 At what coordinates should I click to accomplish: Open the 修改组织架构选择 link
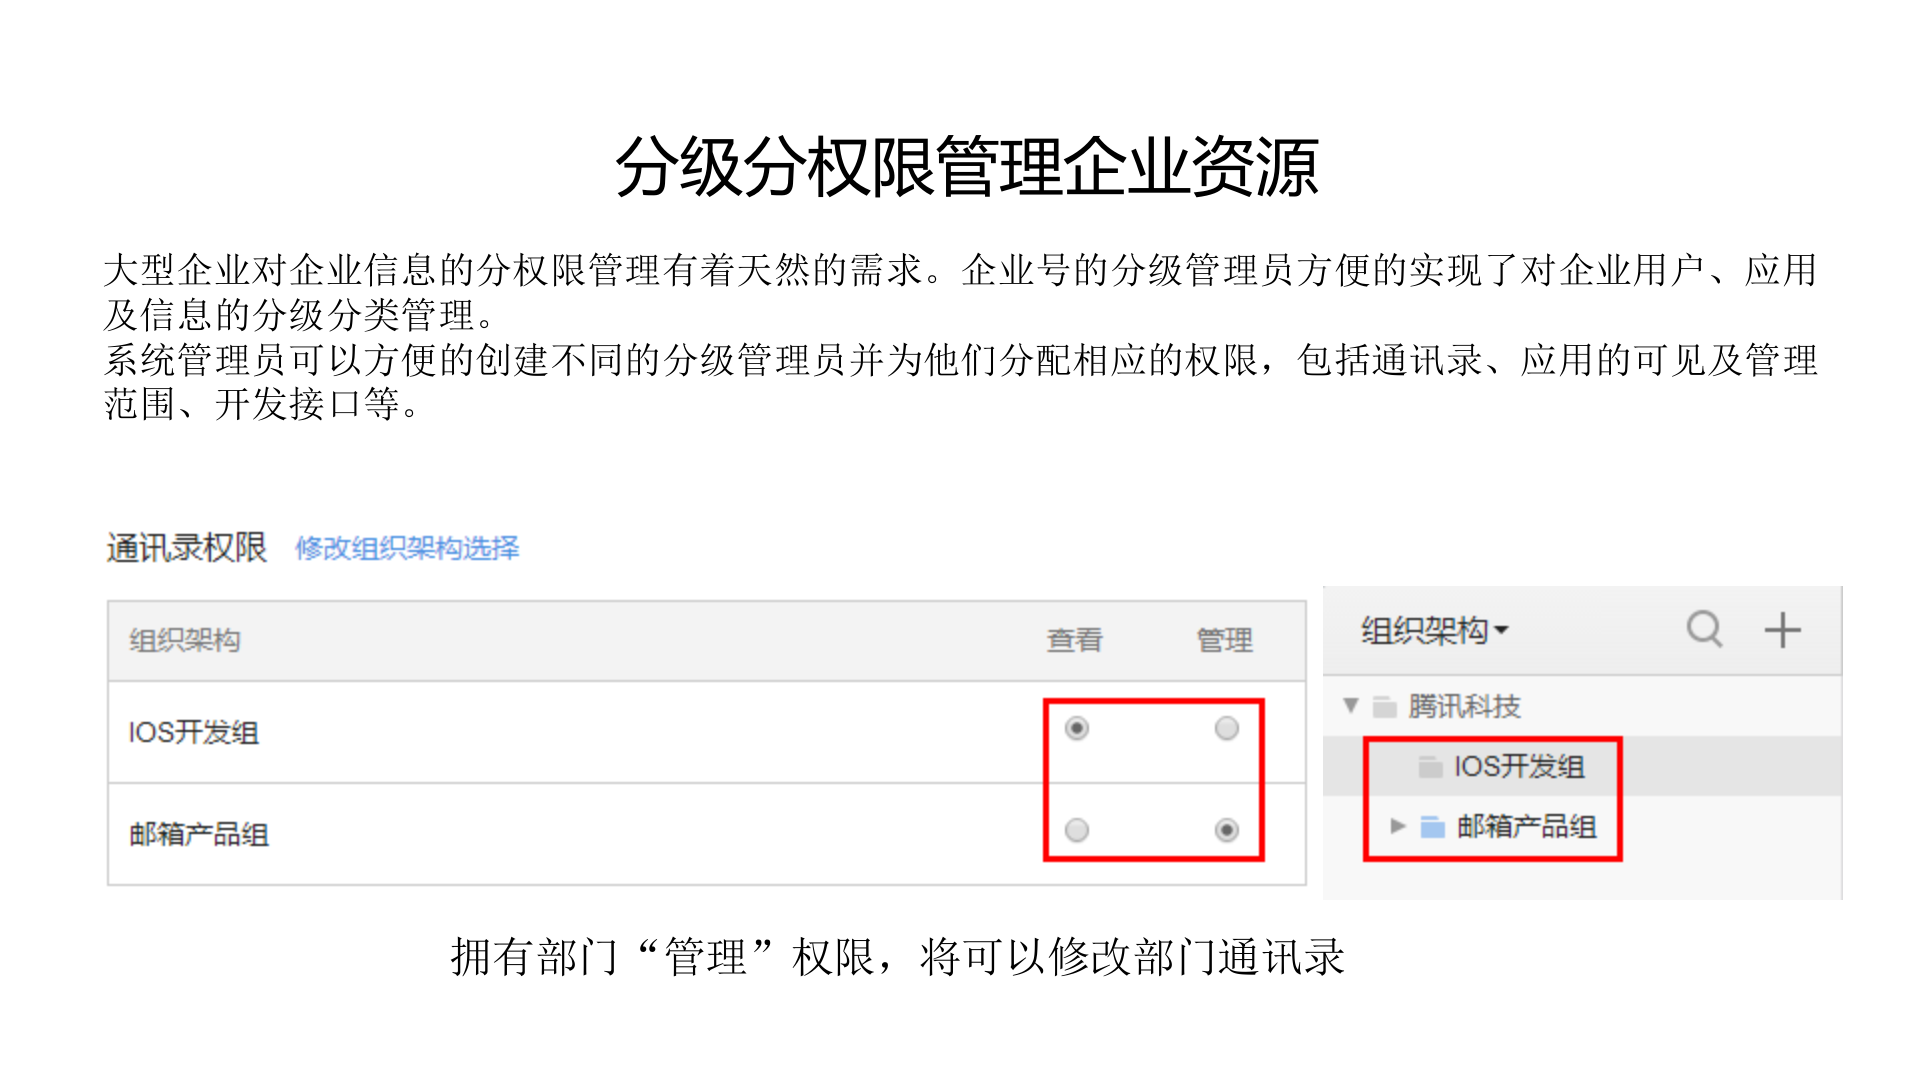(406, 549)
